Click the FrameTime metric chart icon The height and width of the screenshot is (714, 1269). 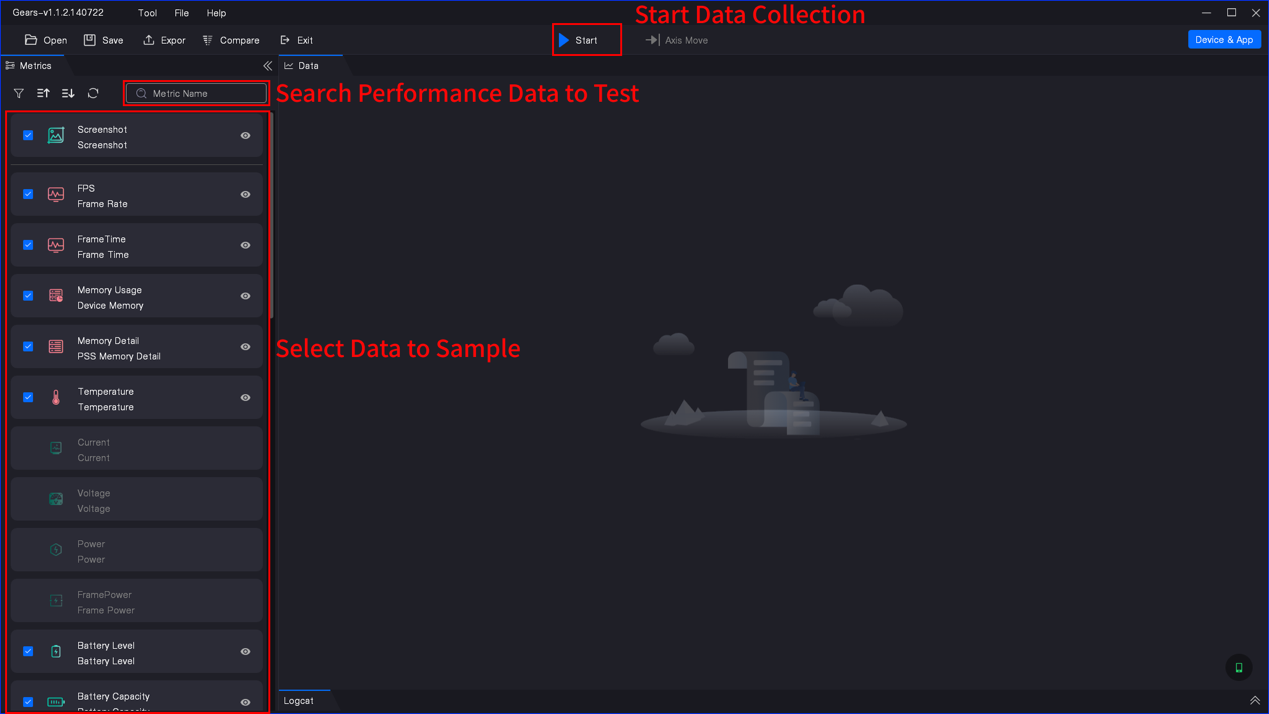(x=56, y=245)
